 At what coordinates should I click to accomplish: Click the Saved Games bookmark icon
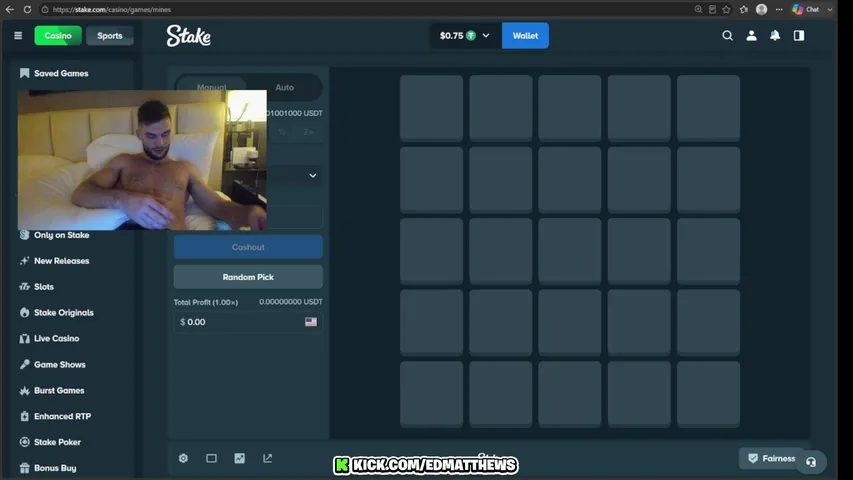click(x=24, y=73)
